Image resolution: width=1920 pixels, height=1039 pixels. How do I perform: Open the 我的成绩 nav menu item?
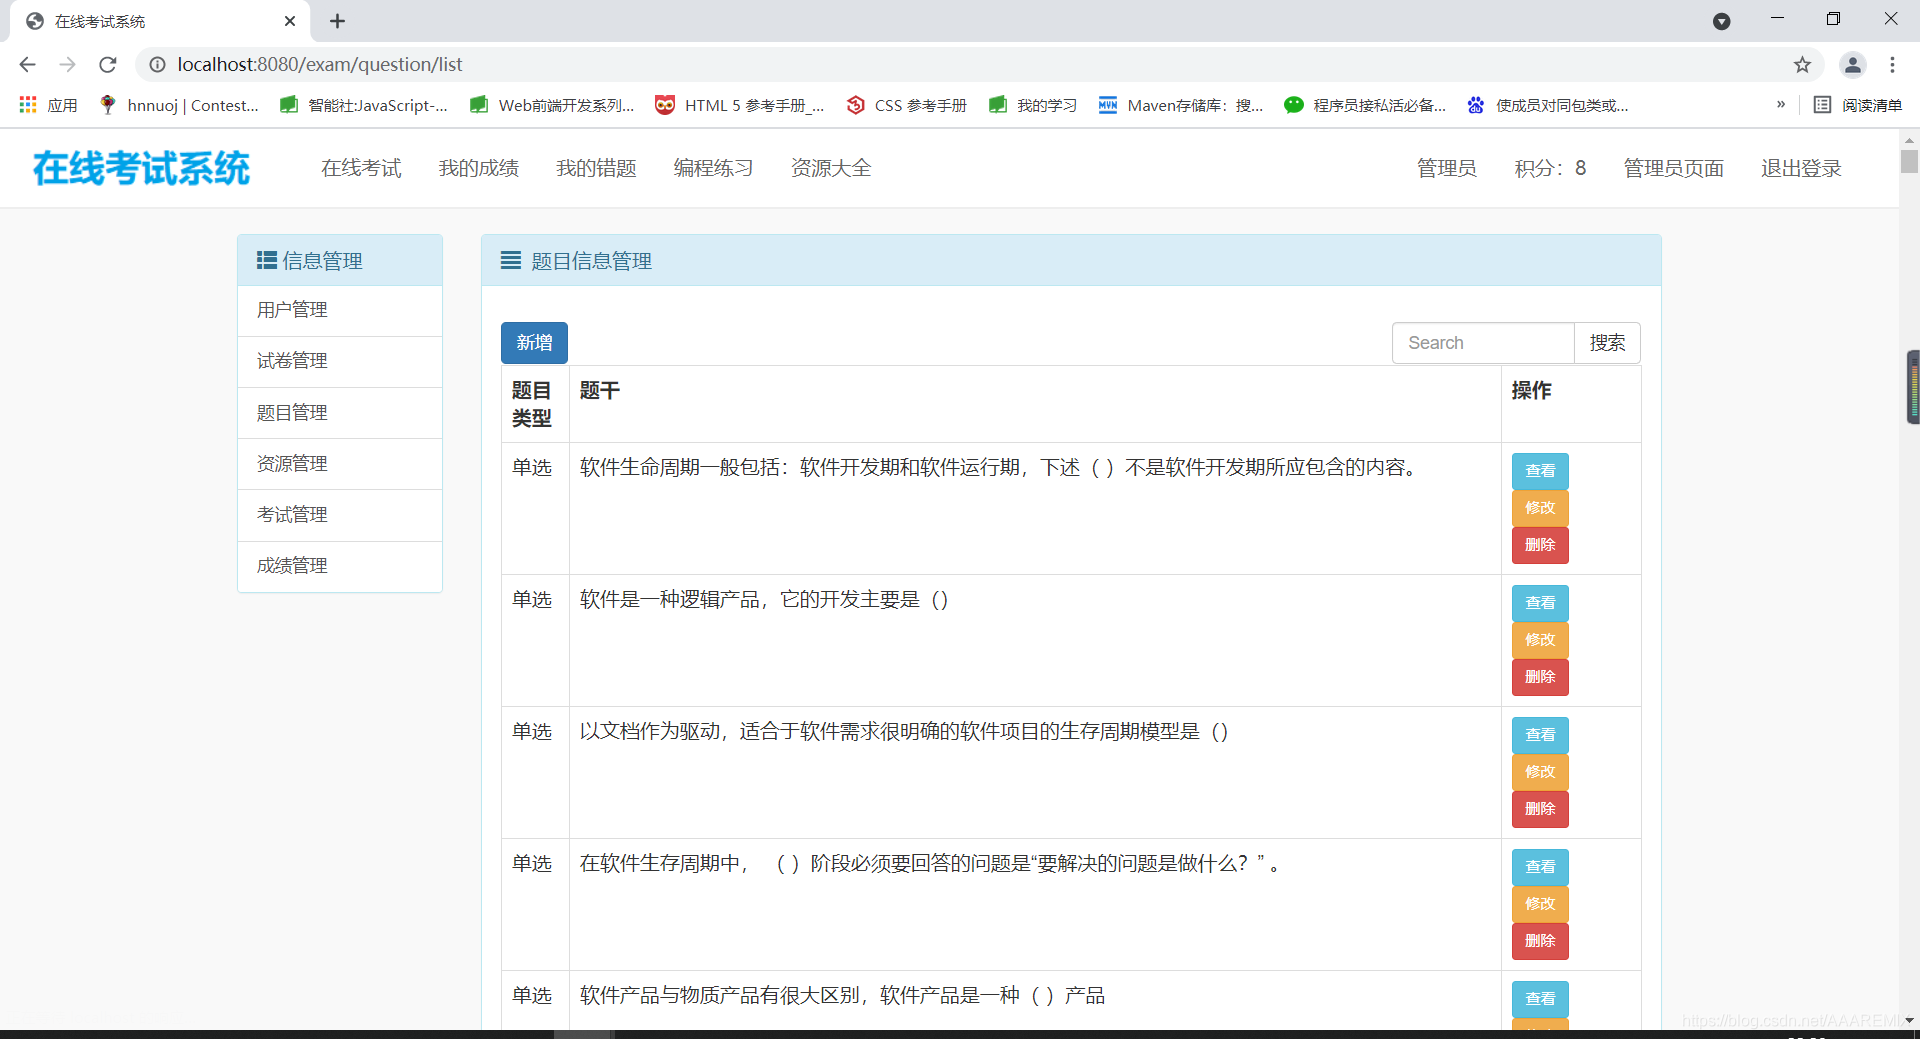coord(478,168)
